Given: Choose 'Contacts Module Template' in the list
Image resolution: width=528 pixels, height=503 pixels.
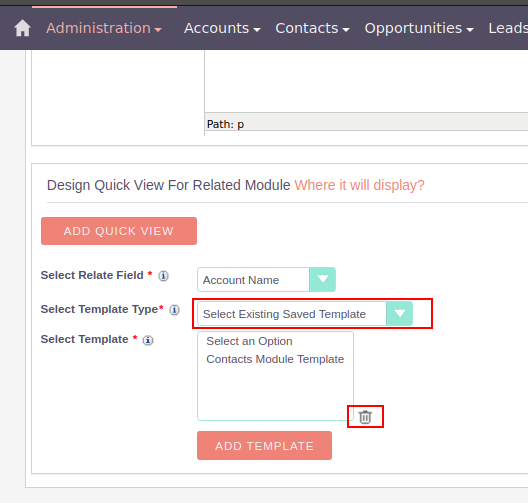Looking at the screenshot, I should point(275,359).
